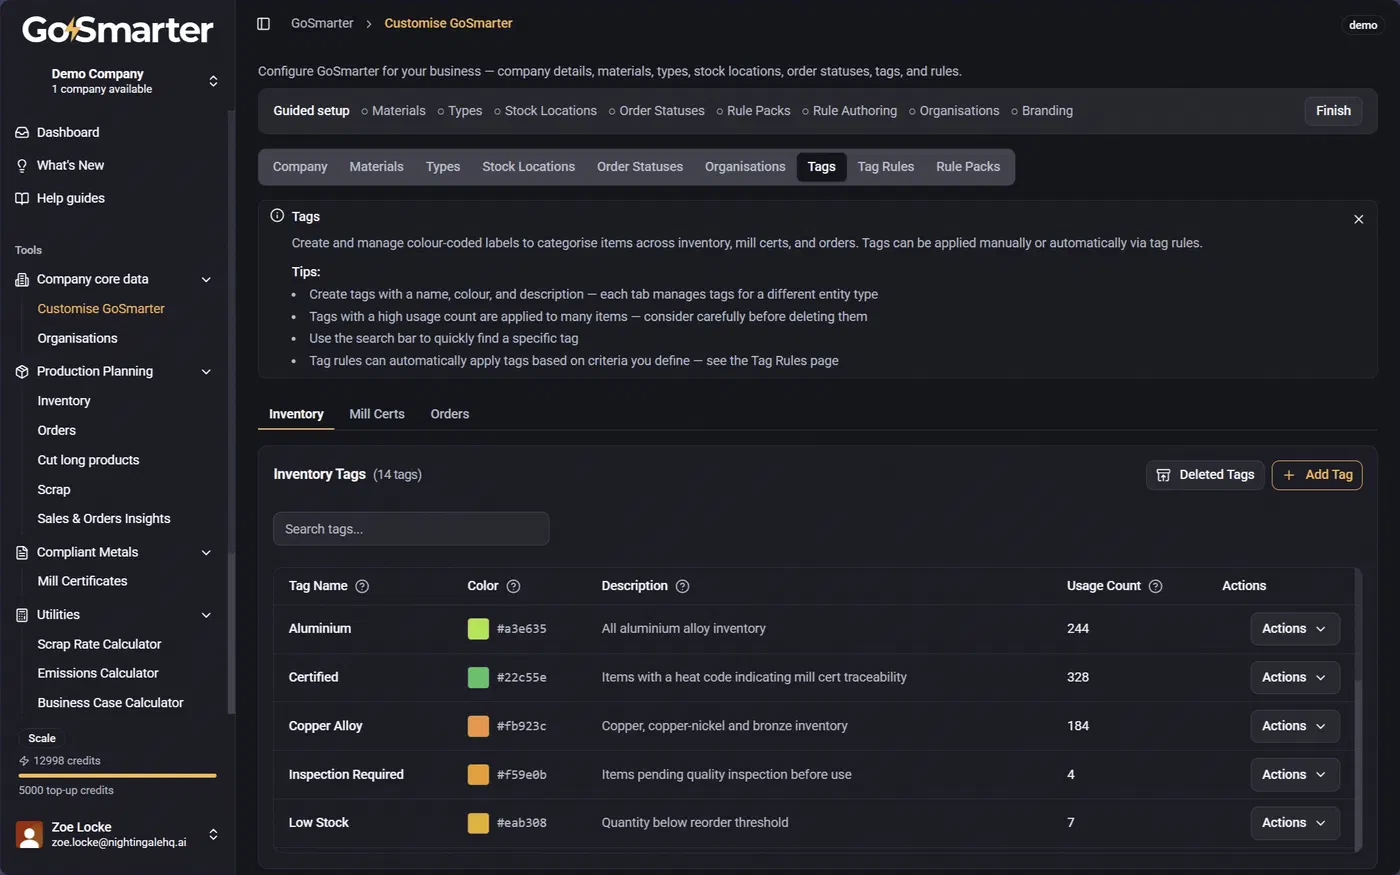Click the Finish button in guided setup
The height and width of the screenshot is (875, 1400).
point(1333,111)
